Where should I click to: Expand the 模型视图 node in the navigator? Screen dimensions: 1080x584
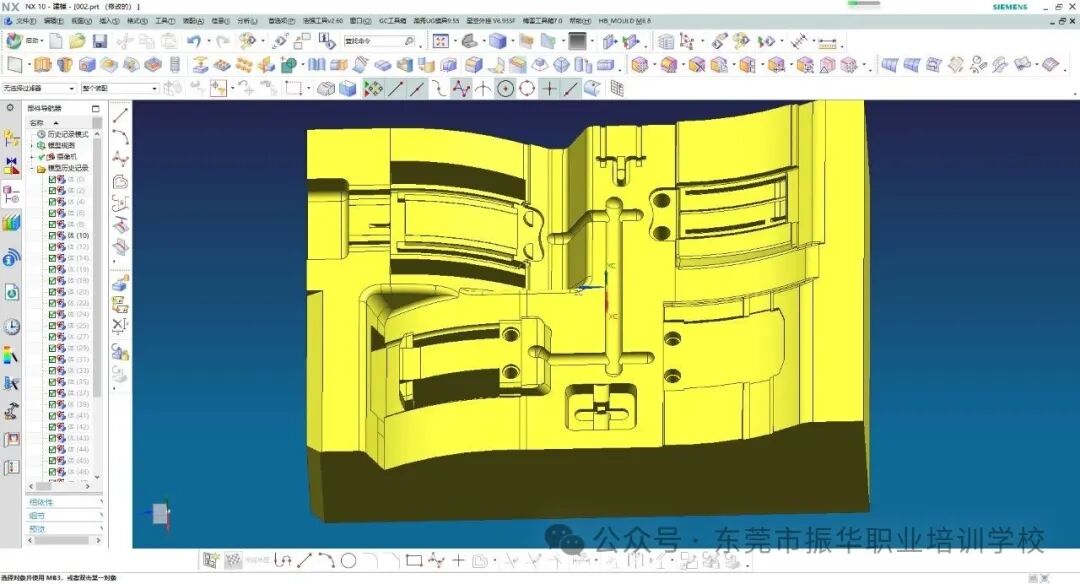(32, 145)
